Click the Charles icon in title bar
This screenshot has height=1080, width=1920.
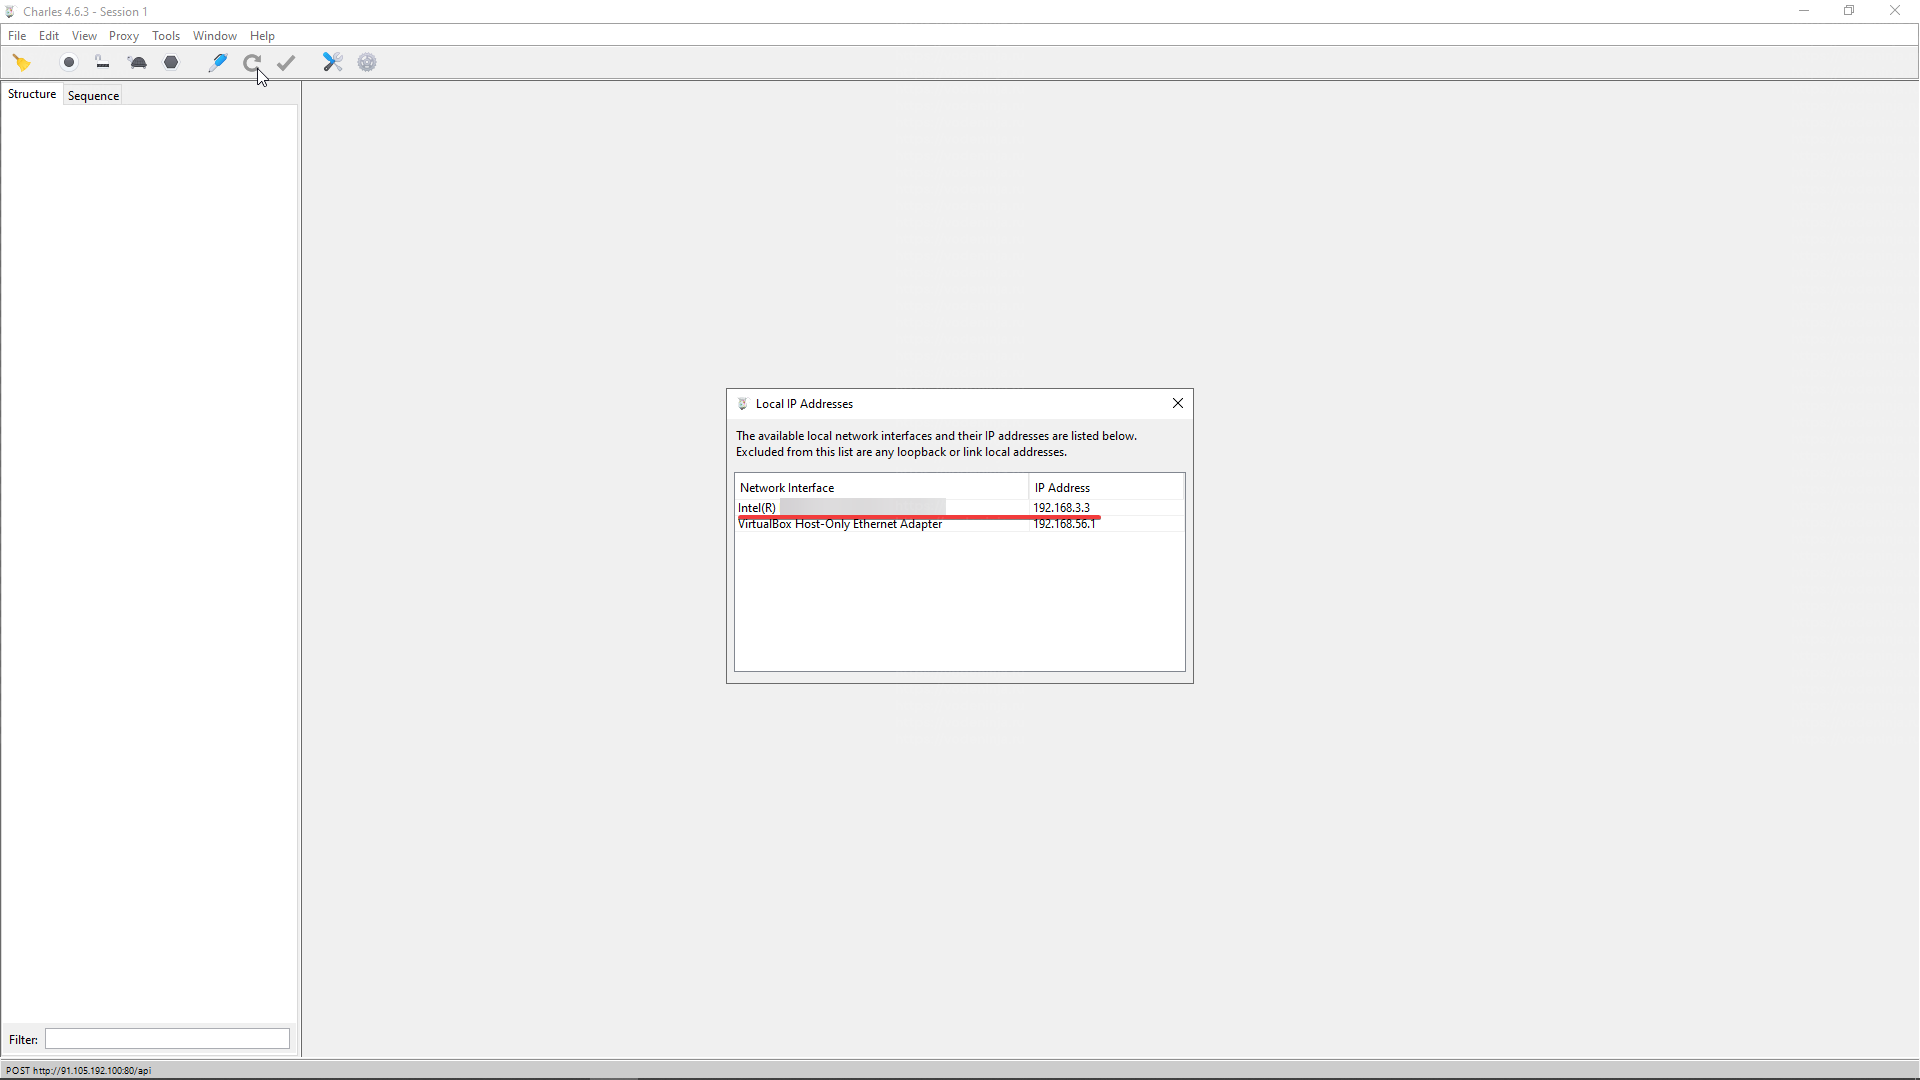coord(10,12)
